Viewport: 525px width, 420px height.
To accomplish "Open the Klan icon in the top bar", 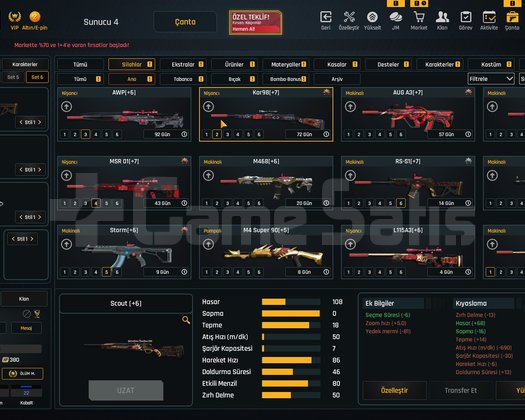I will [x=442, y=17].
